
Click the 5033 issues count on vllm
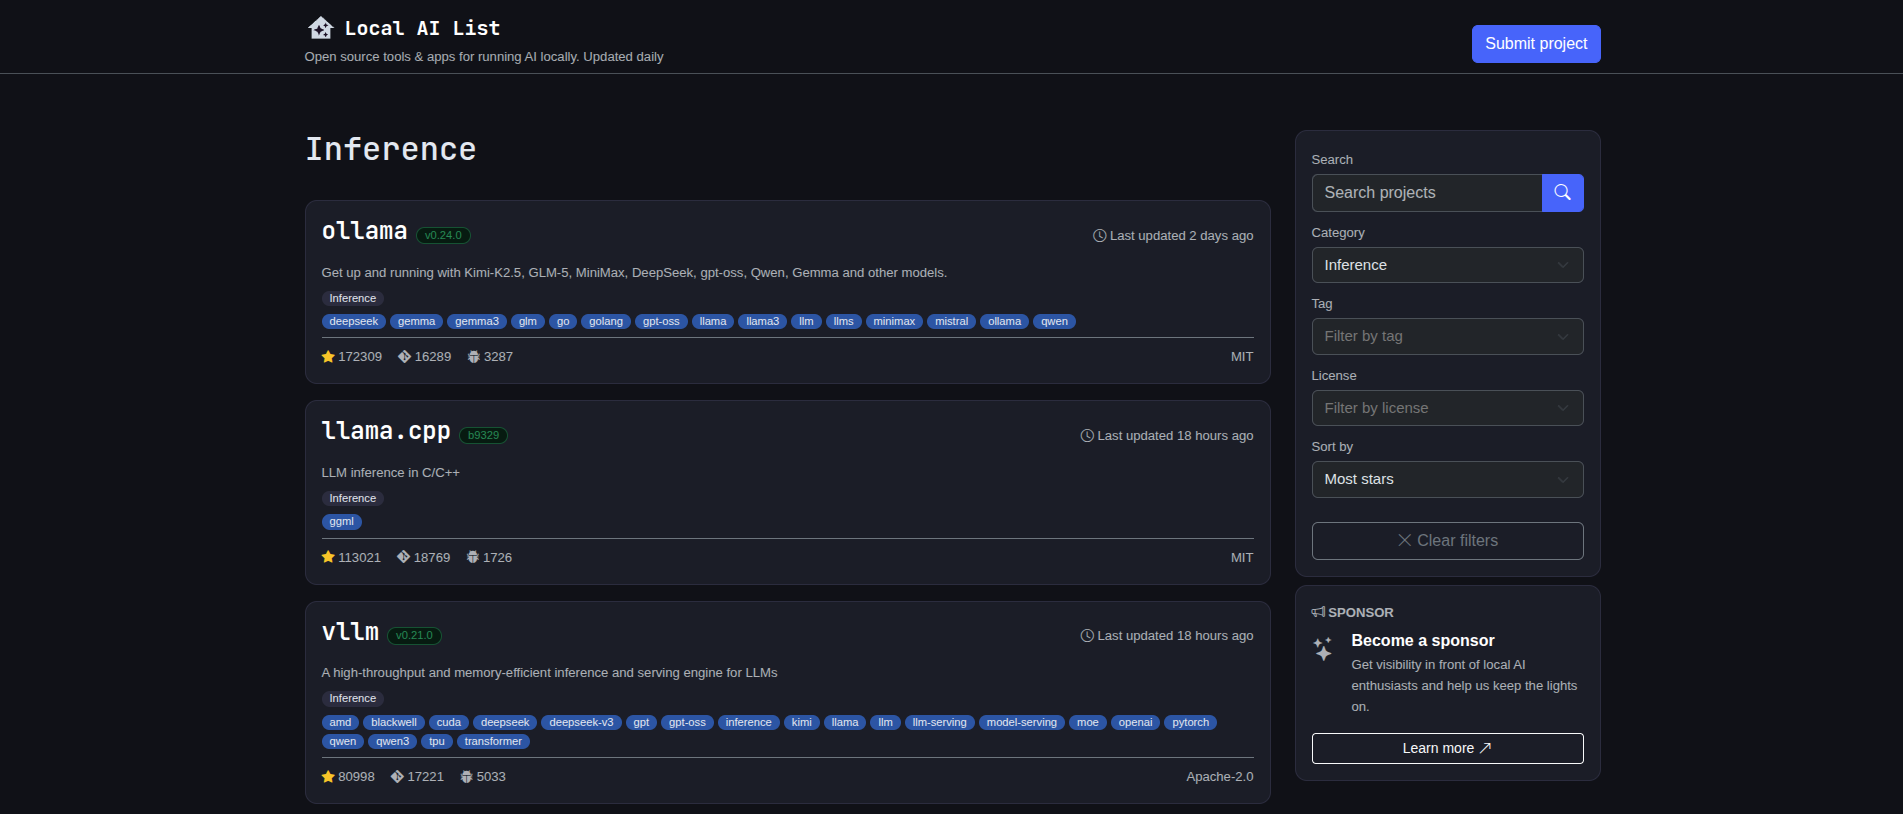(x=491, y=777)
